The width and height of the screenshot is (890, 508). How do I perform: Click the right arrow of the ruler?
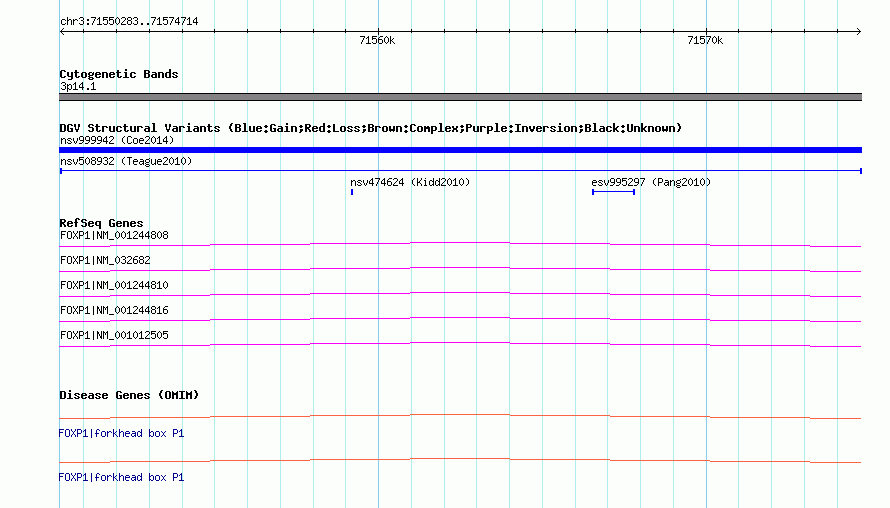(858, 32)
